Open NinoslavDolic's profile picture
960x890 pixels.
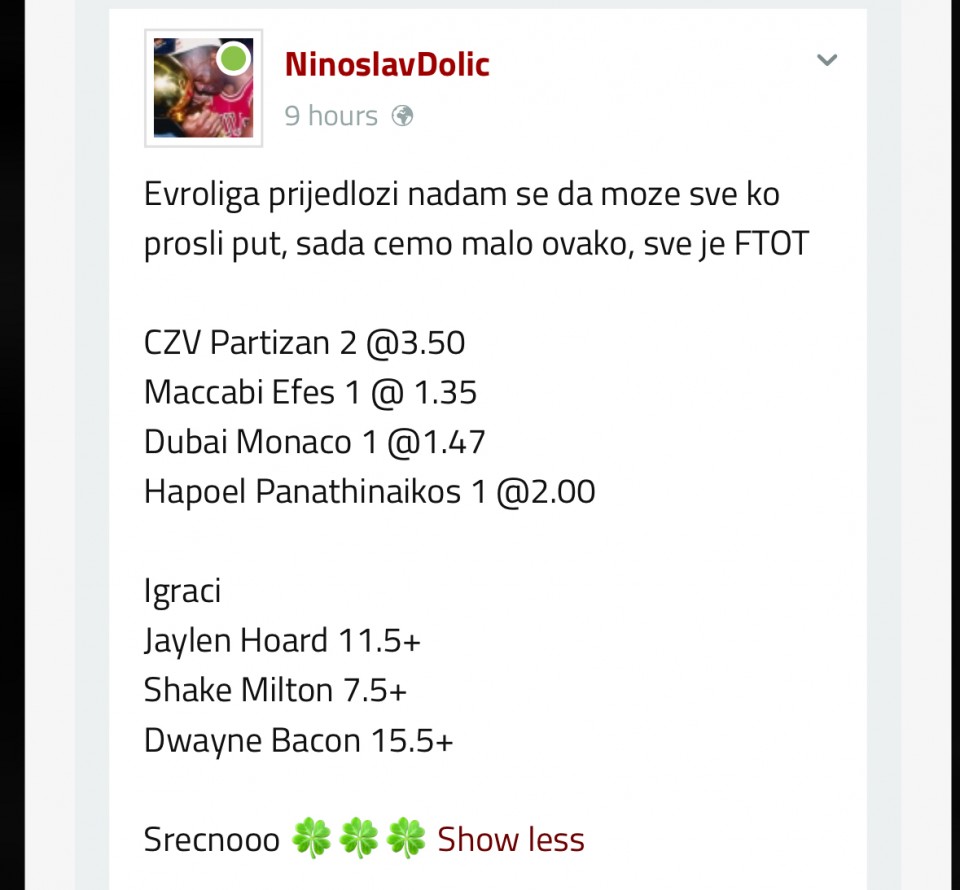(x=203, y=90)
